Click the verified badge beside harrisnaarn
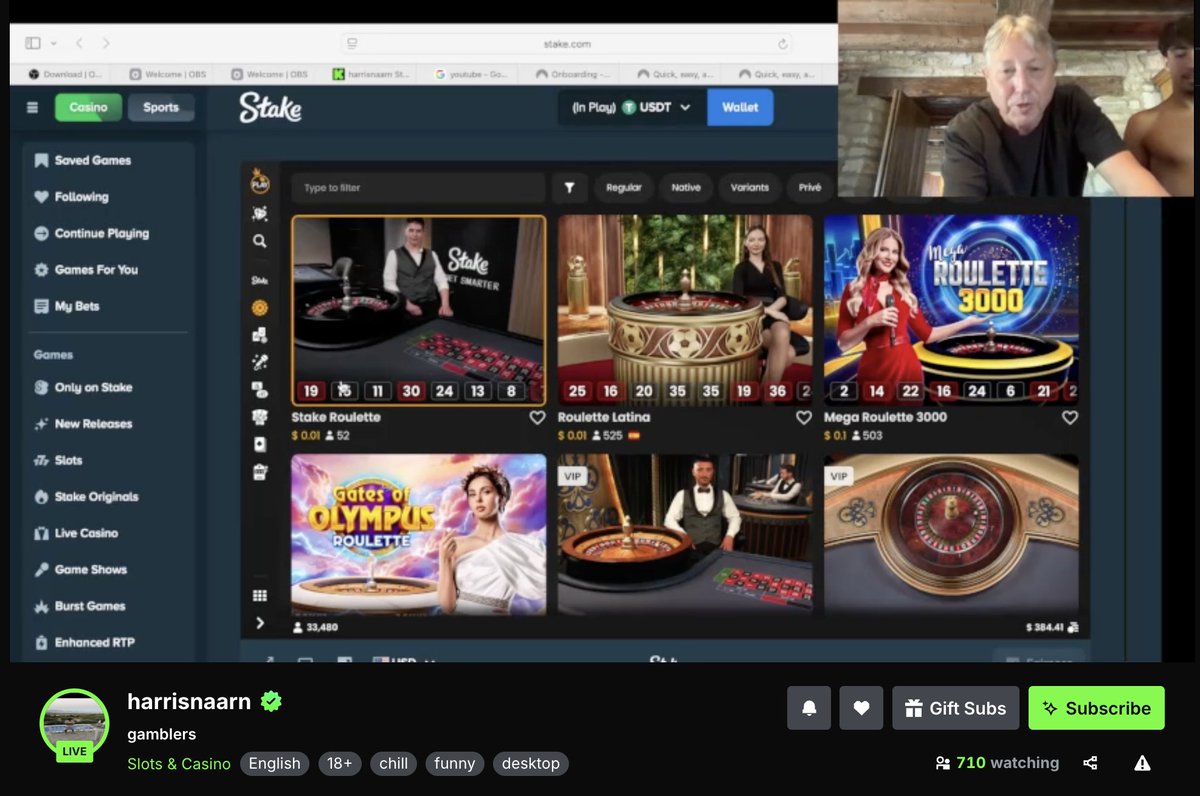 click(271, 702)
